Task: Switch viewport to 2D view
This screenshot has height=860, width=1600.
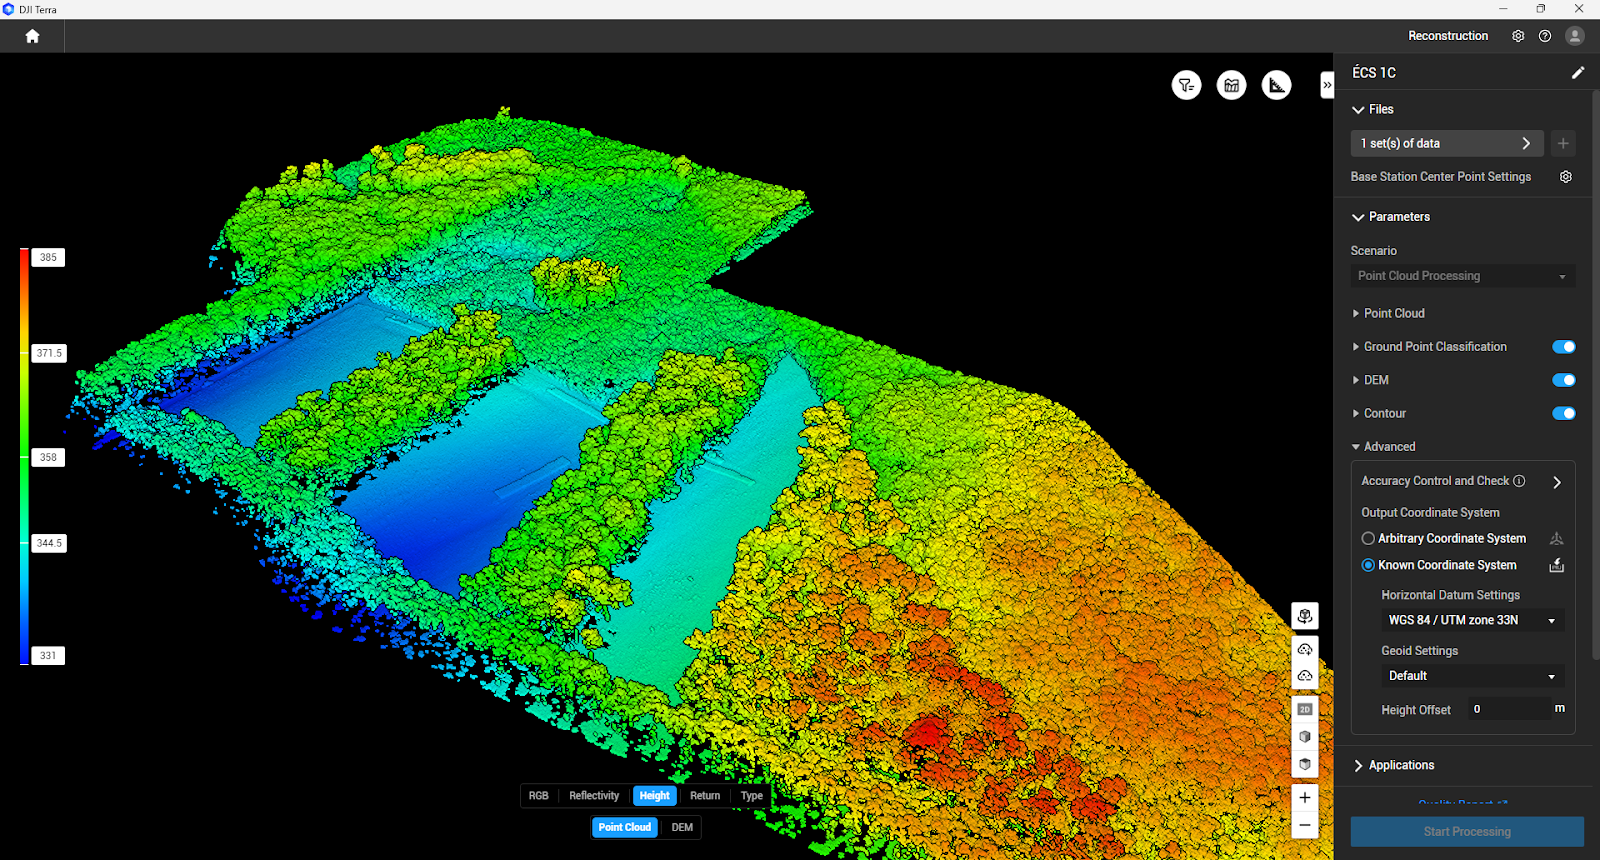Action: tap(1304, 709)
